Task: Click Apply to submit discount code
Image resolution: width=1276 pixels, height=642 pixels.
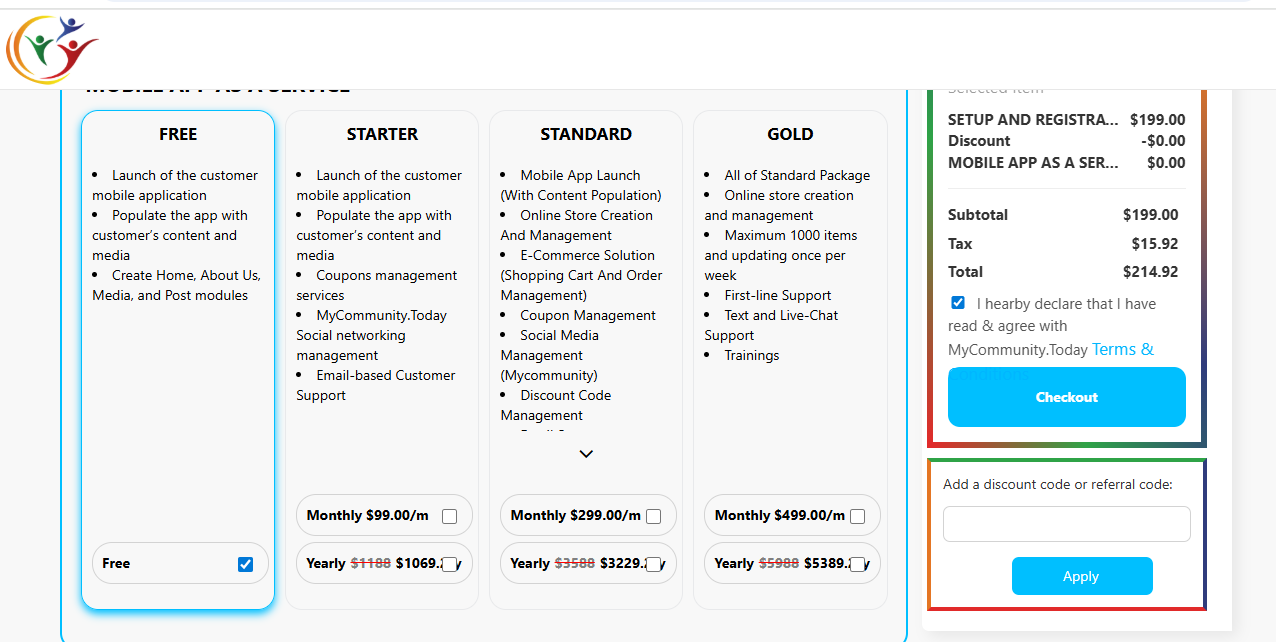Action: click(1081, 576)
